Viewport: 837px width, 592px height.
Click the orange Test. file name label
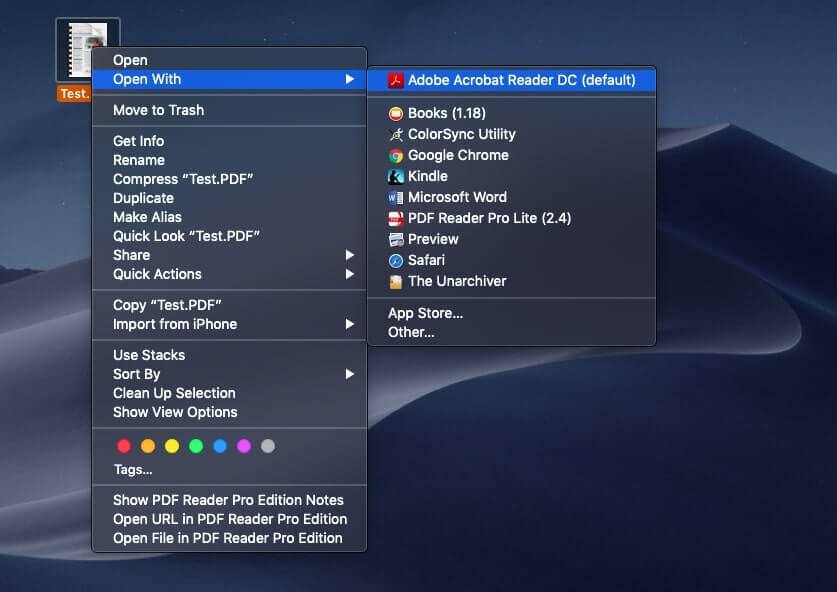tap(75, 94)
